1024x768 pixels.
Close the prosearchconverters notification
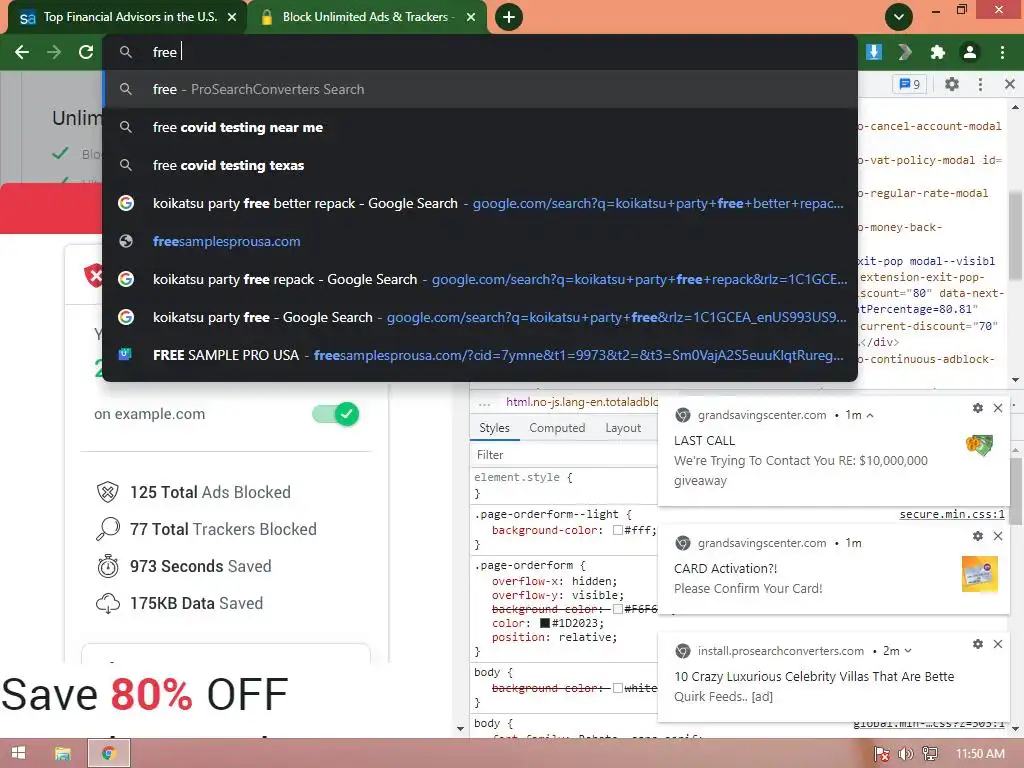(x=998, y=644)
